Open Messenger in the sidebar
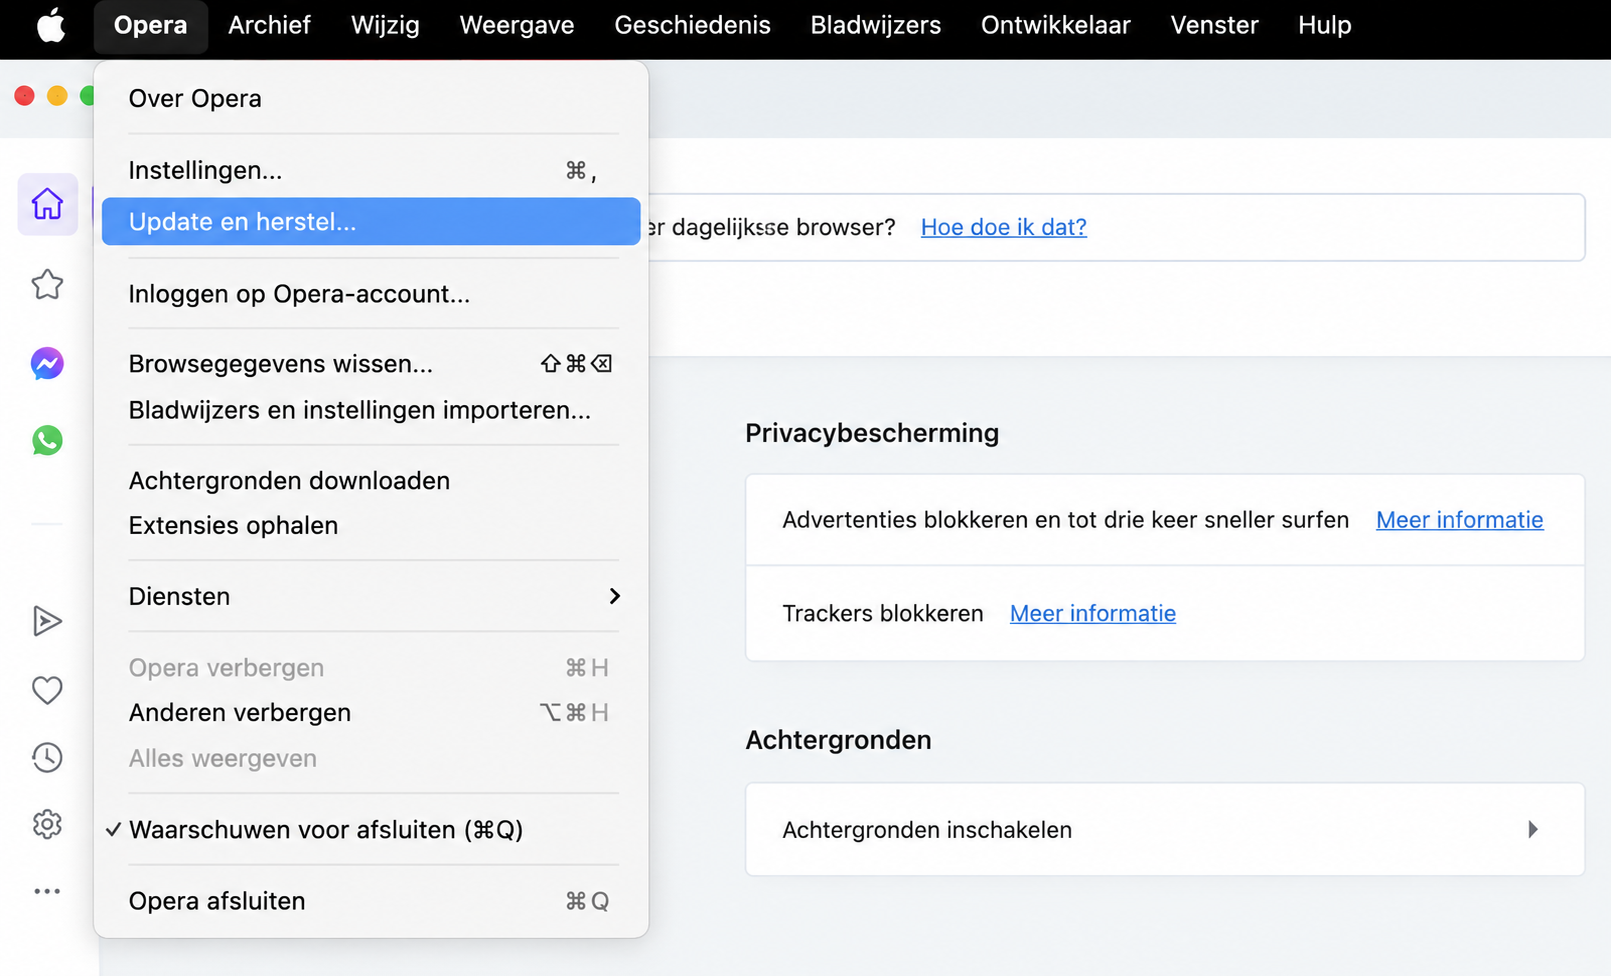 click(x=47, y=363)
